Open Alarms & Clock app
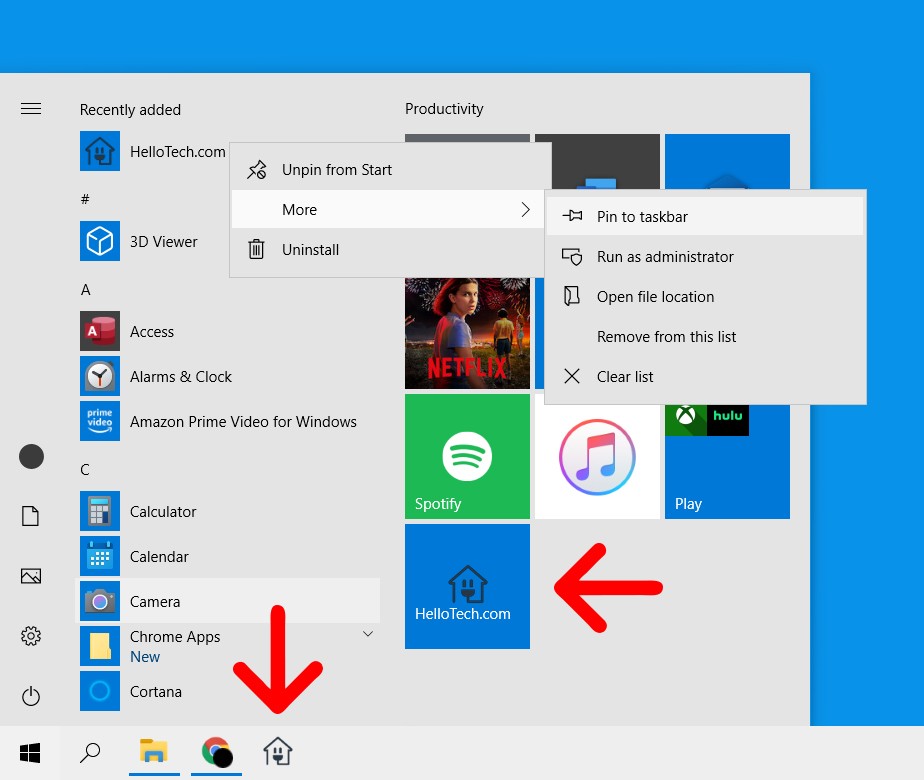924x780 pixels. pyautogui.click(x=156, y=376)
